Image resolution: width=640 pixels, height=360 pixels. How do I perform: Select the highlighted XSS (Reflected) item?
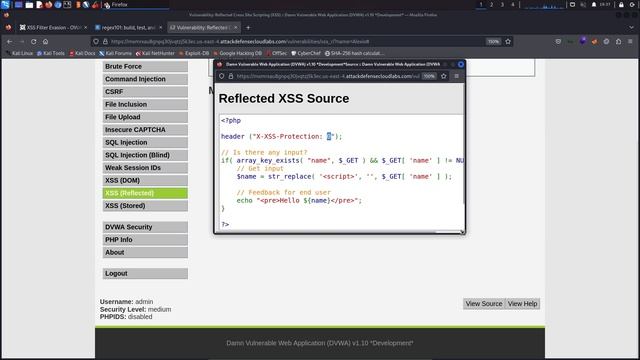pyautogui.click(x=145, y=193)
